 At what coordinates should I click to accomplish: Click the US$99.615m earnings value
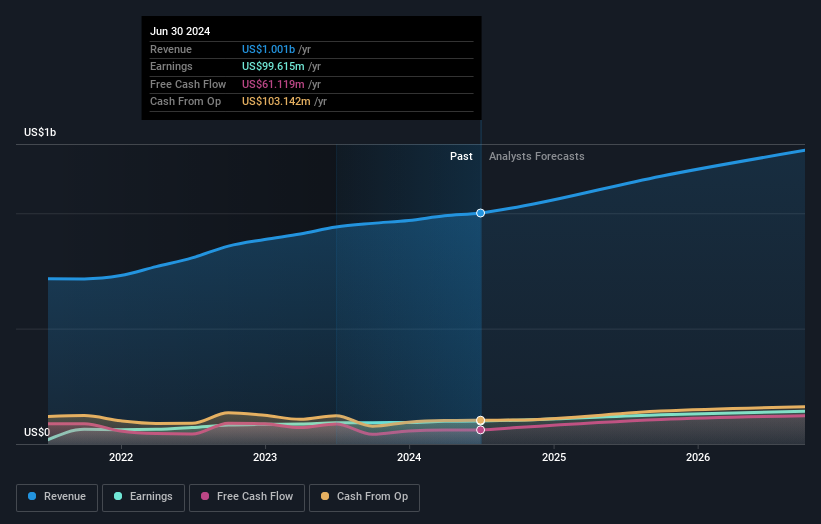pyautogui.click(x=273, y=66)
